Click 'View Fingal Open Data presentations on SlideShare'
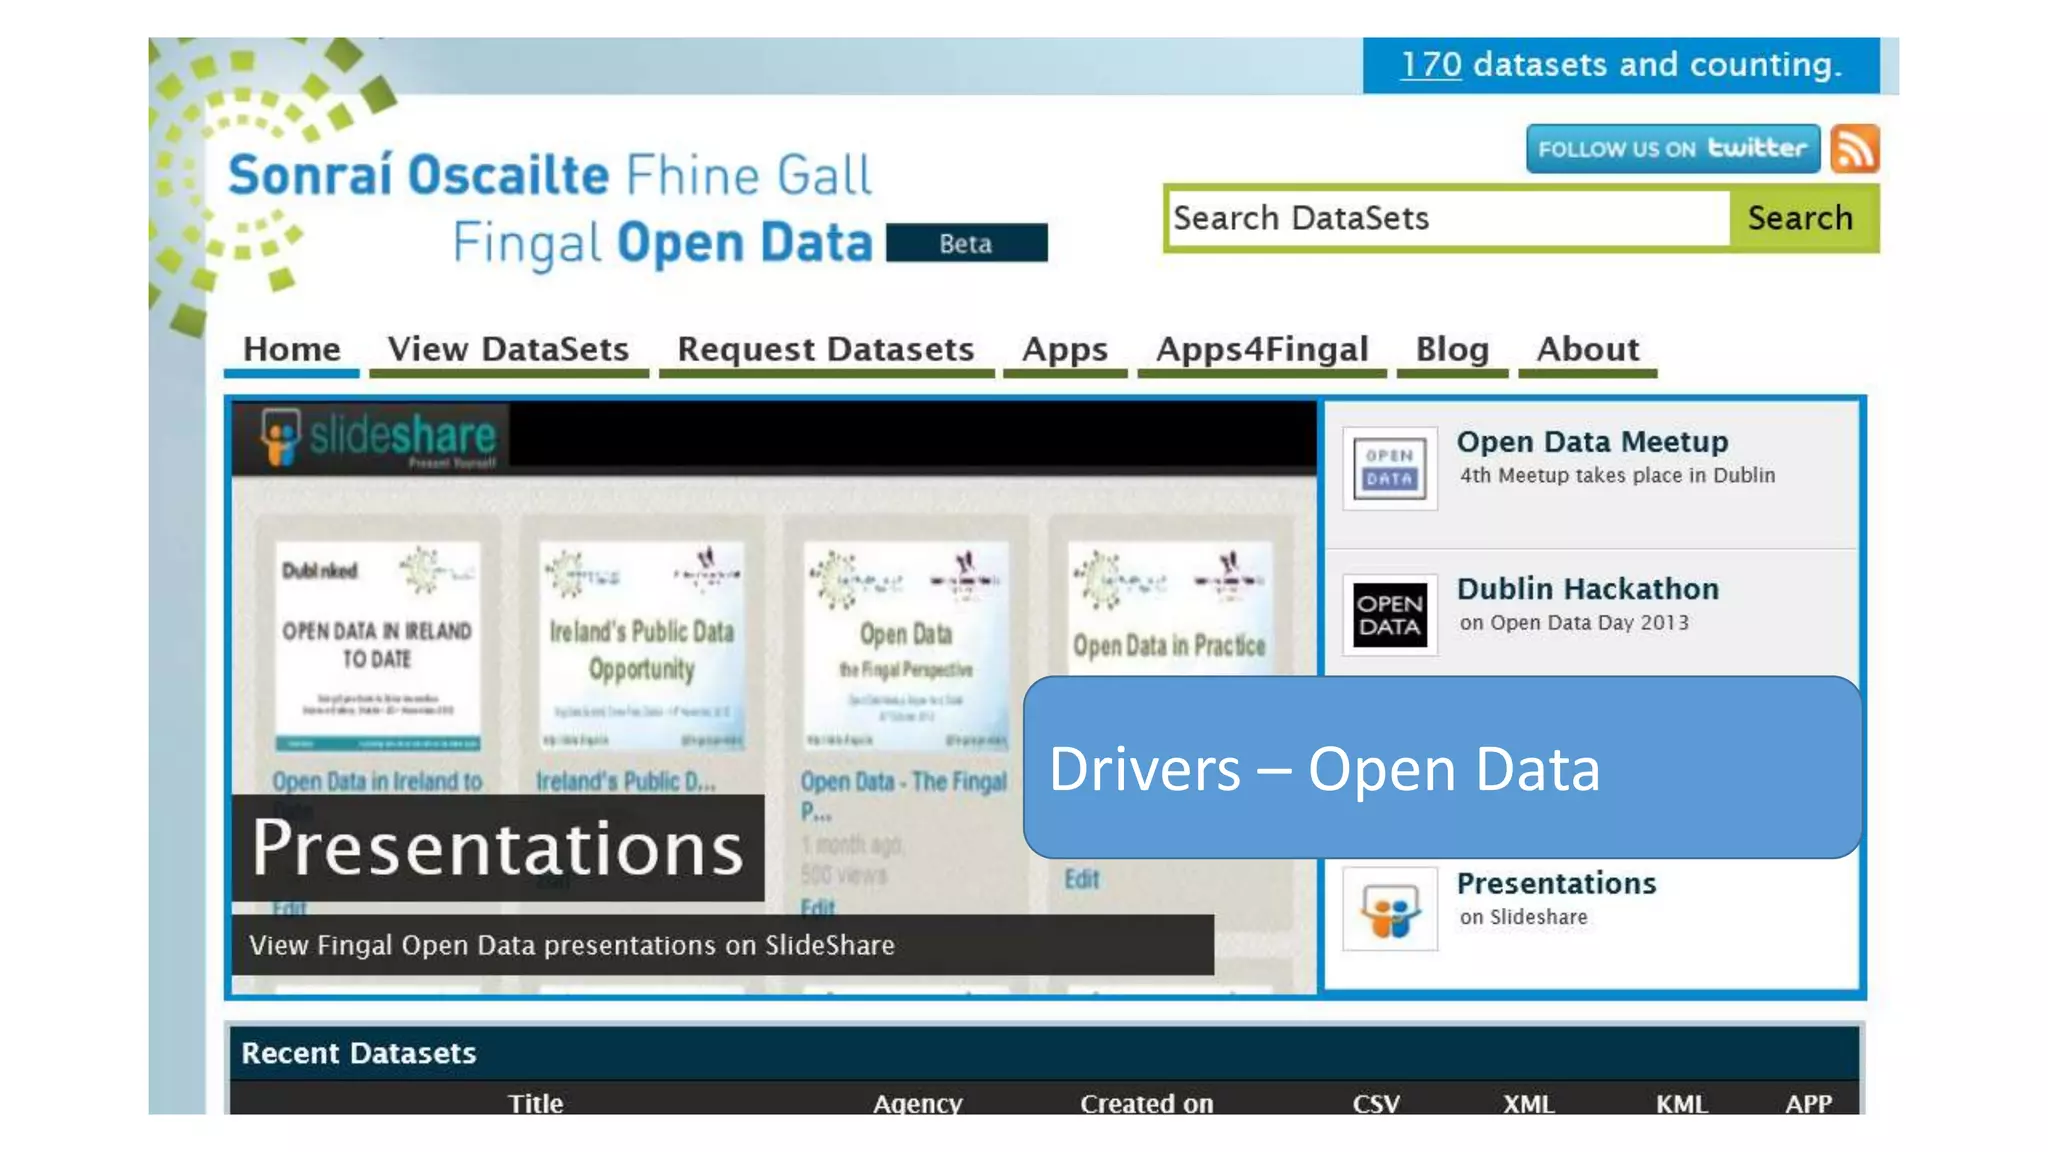The image size is (2048, 1152). pos(571,945)
